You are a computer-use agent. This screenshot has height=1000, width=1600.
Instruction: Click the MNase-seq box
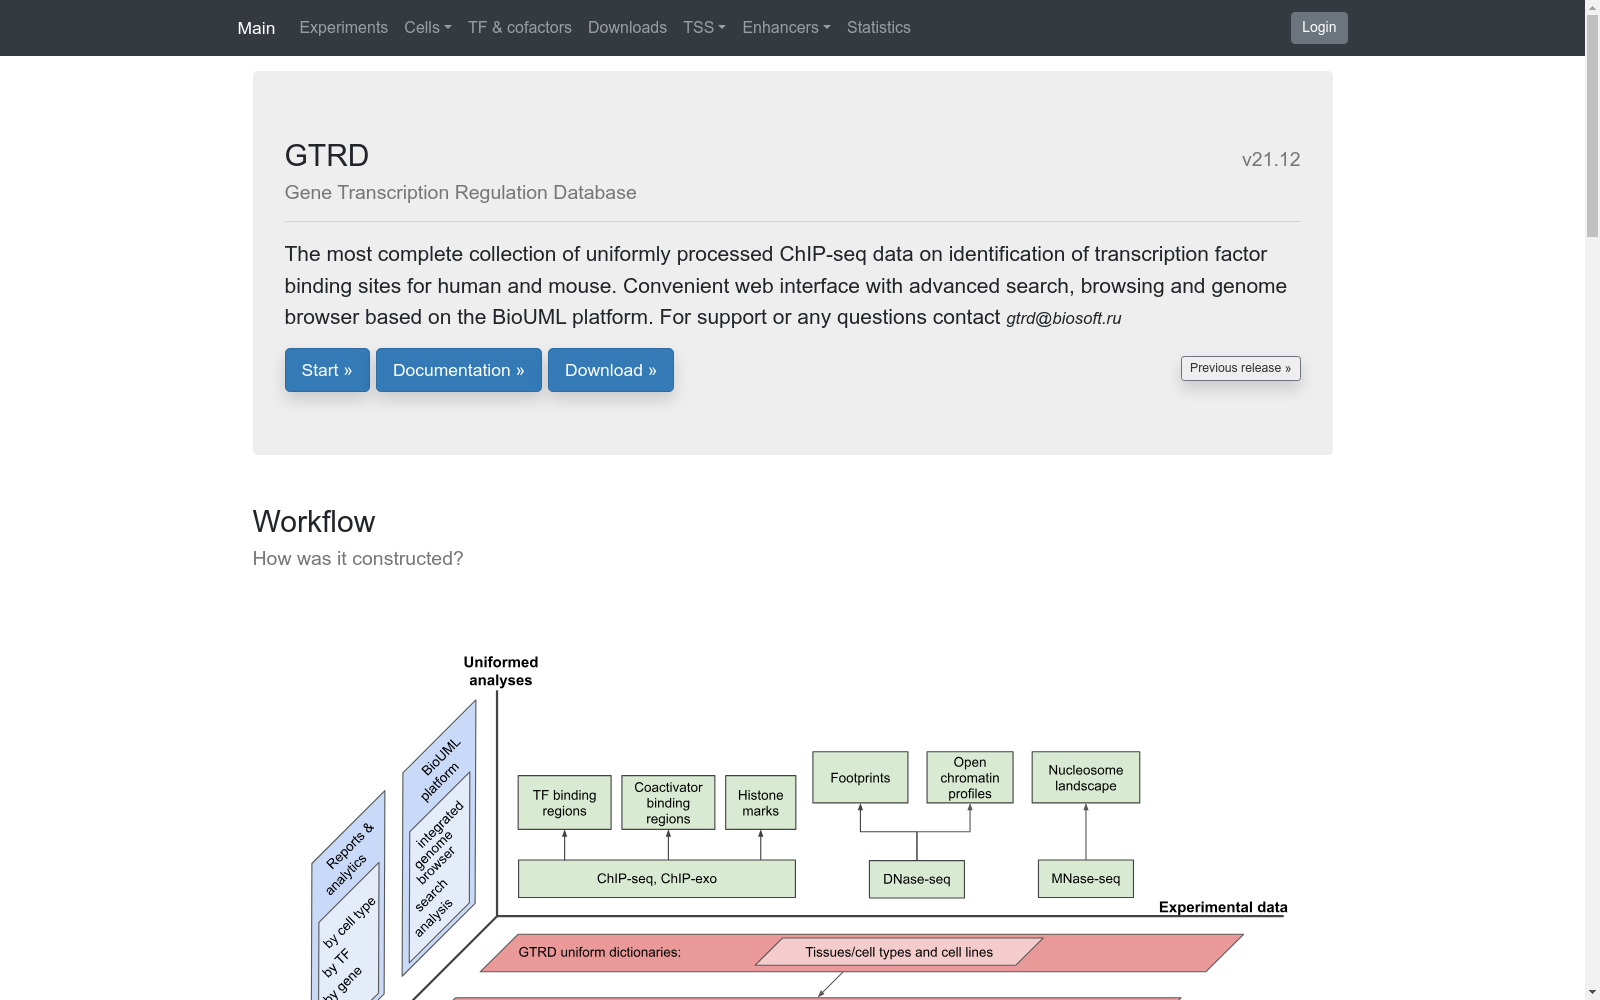1086,879
